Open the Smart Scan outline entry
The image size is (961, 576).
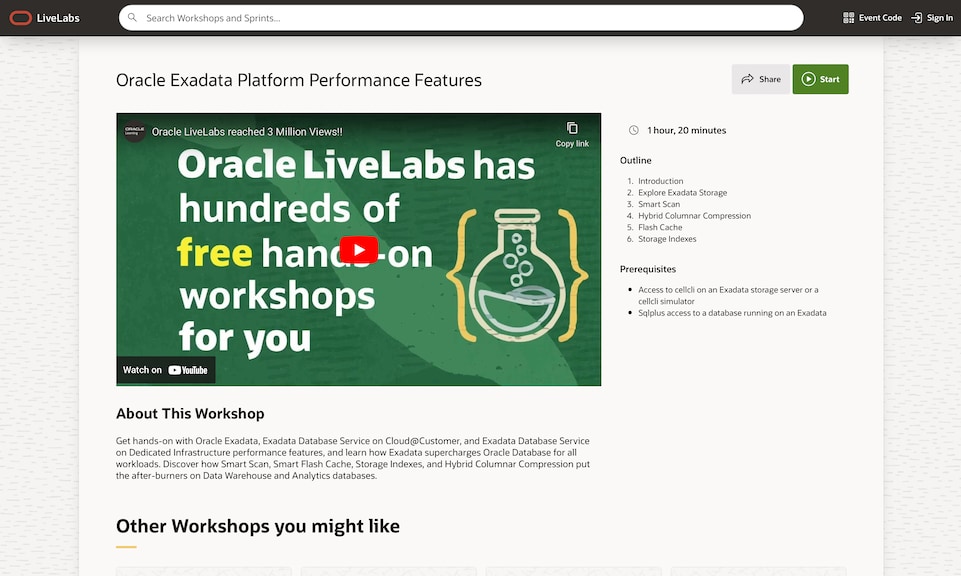click(658, 203)
